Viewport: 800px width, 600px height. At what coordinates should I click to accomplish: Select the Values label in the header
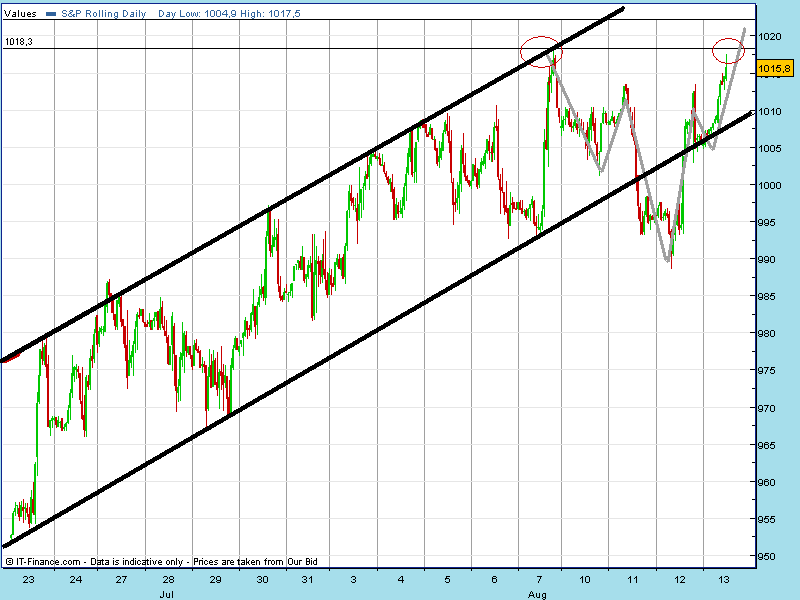20,14
